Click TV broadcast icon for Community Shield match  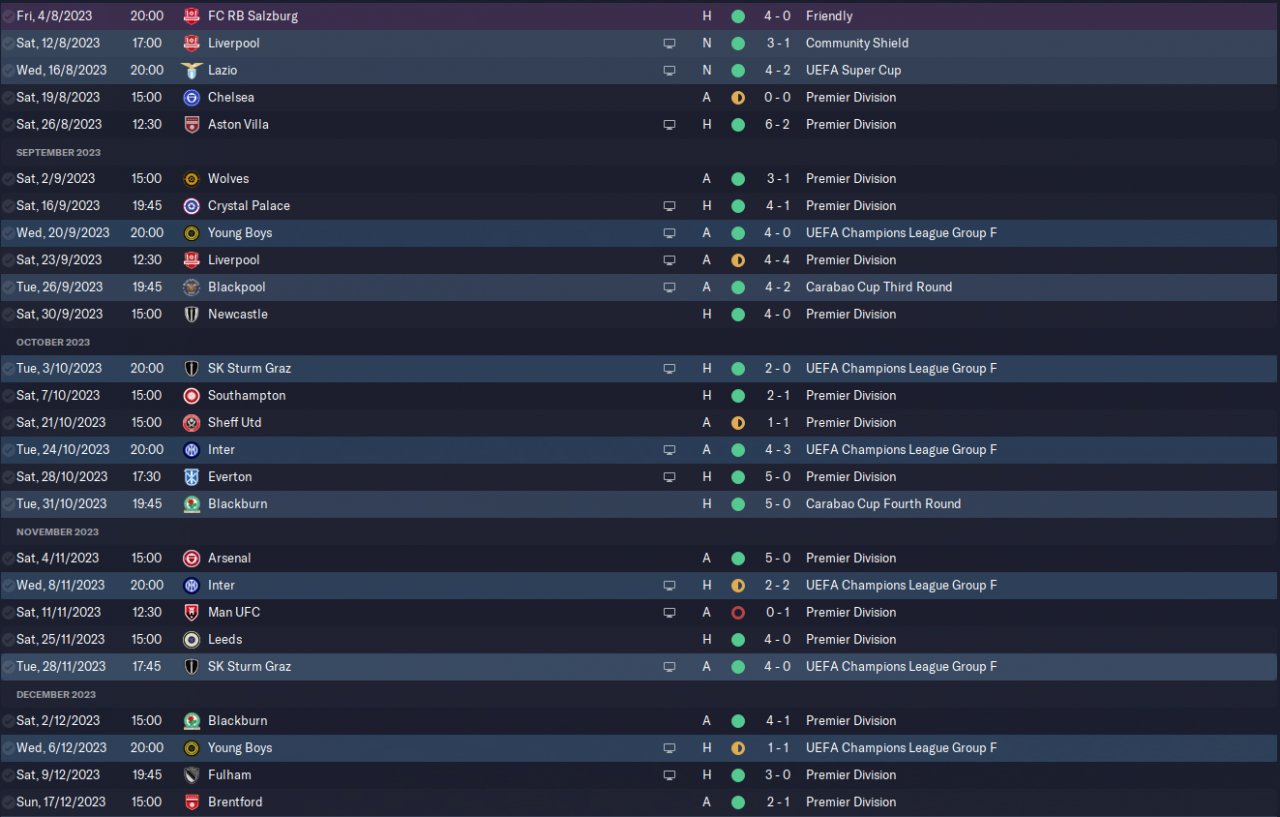[x=669, y=43]
